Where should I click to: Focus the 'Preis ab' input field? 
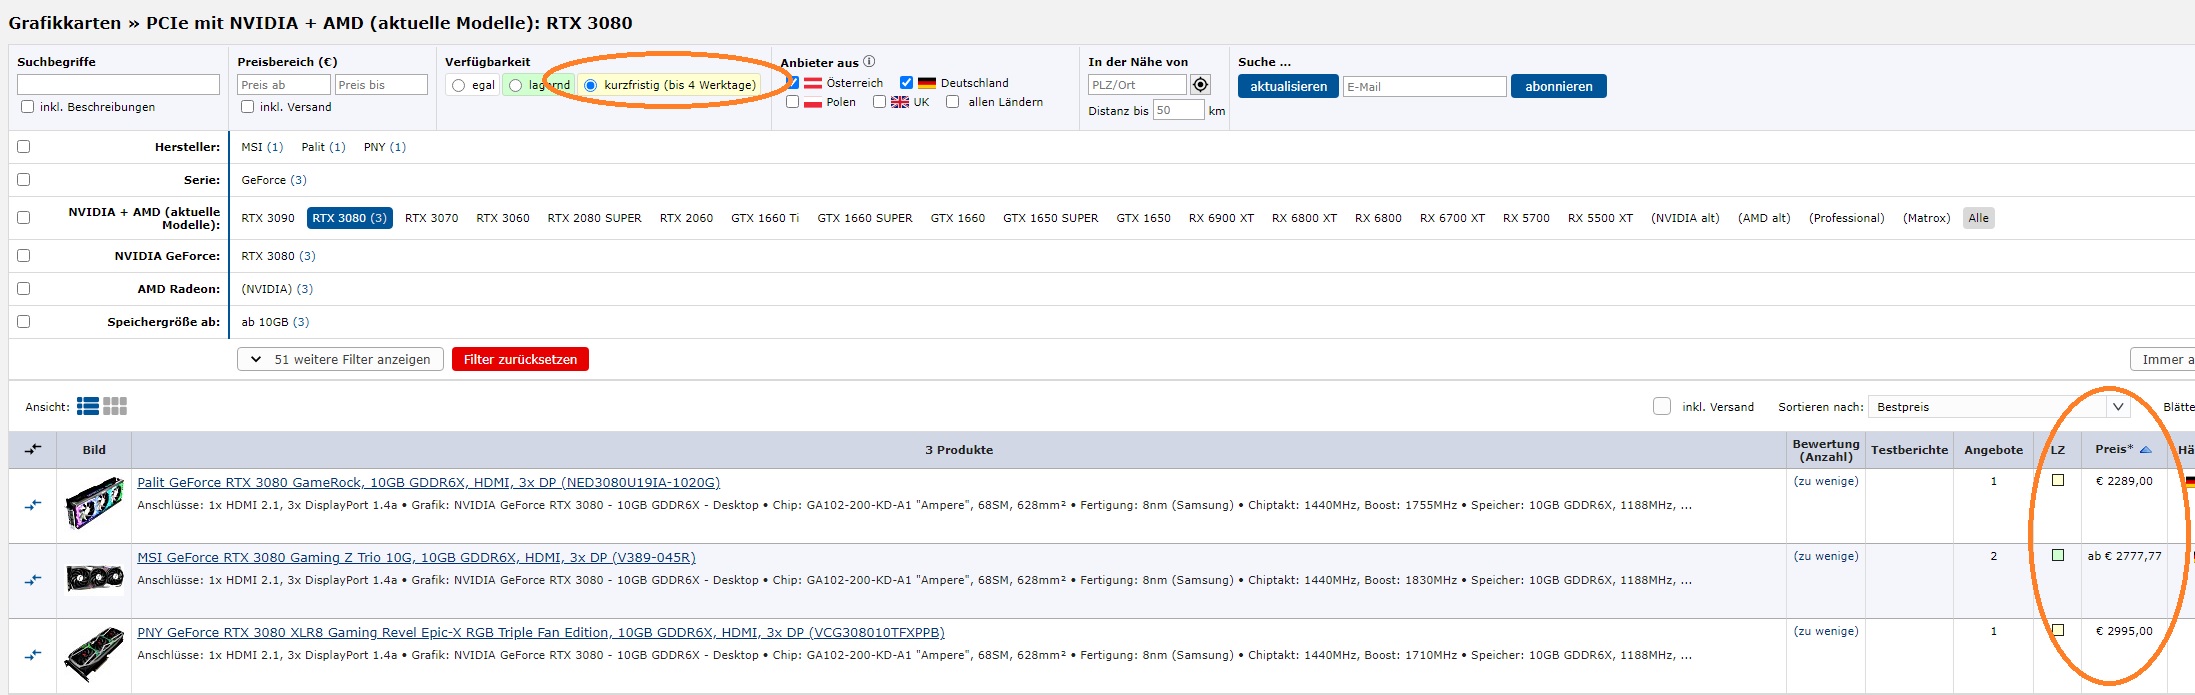point(283,85)
